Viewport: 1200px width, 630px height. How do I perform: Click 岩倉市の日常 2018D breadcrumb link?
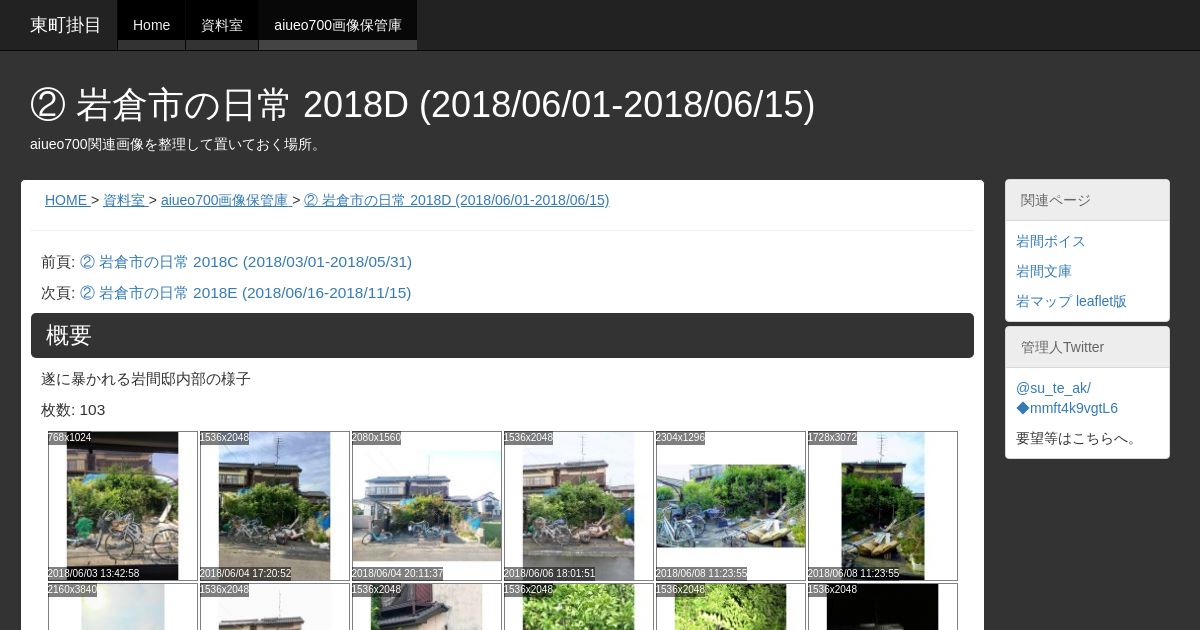(x=456, y=200)
